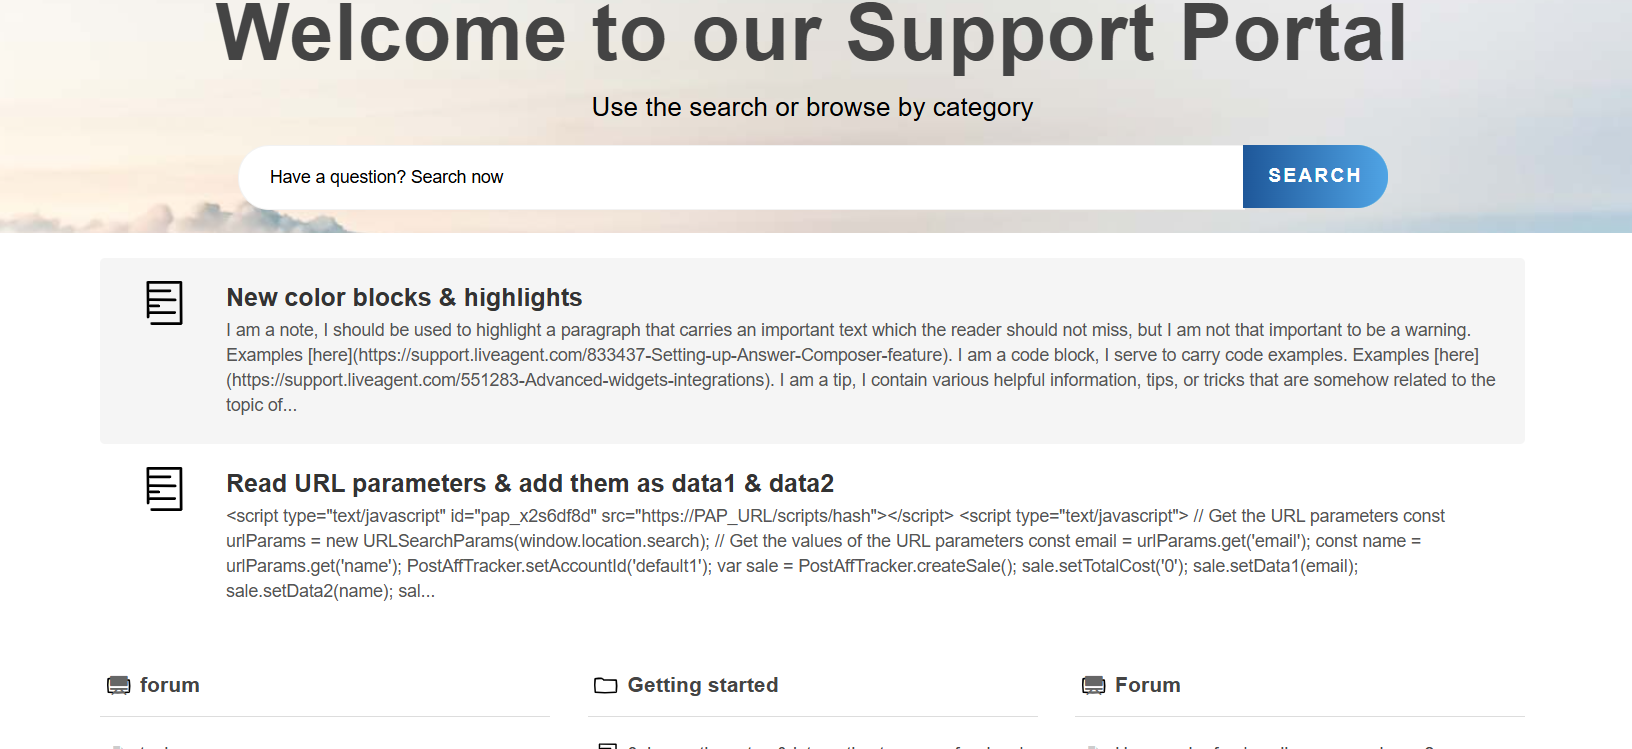Click the icon next to lowercase 'forum' category
The height and width of the screenshot is (749, 1632).
point(119,685)
